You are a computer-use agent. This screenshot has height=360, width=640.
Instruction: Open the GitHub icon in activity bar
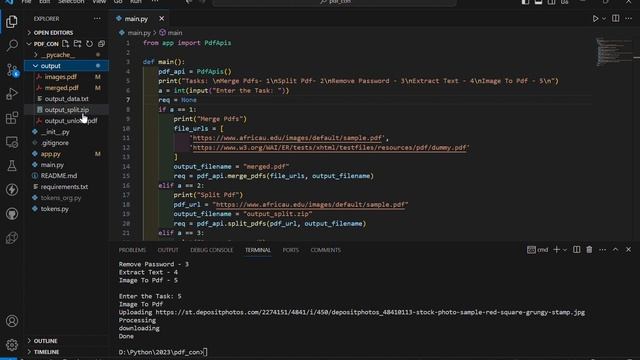[12, 213]
